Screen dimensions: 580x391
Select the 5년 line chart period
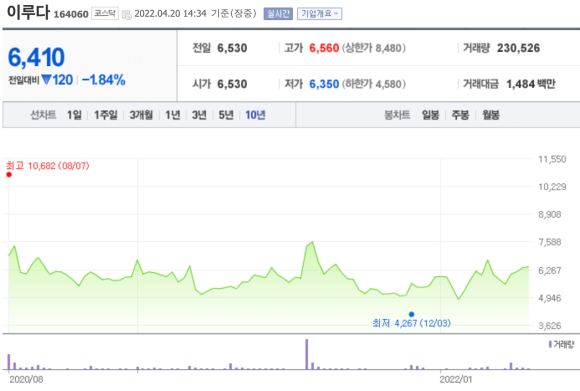(x=226, y=115)
